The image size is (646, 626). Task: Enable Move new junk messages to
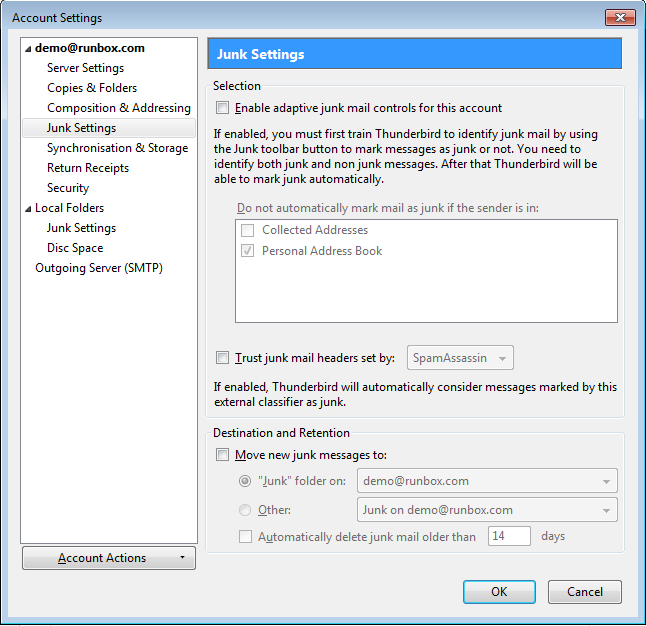tap(223, 455)
